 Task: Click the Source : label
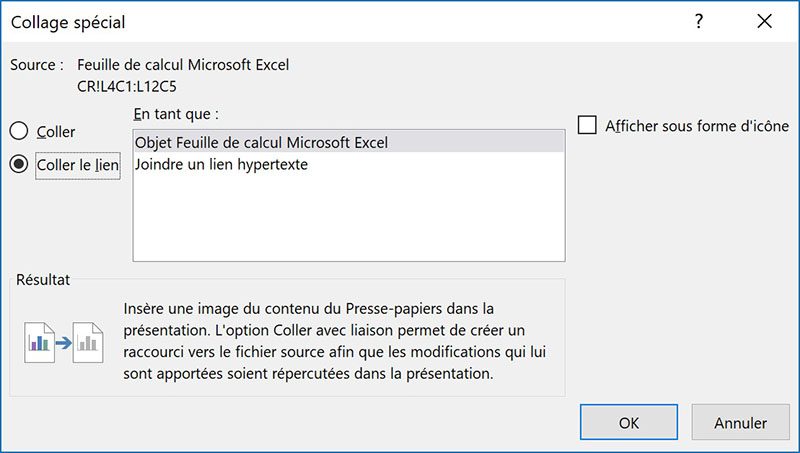(x=37, y=65)
